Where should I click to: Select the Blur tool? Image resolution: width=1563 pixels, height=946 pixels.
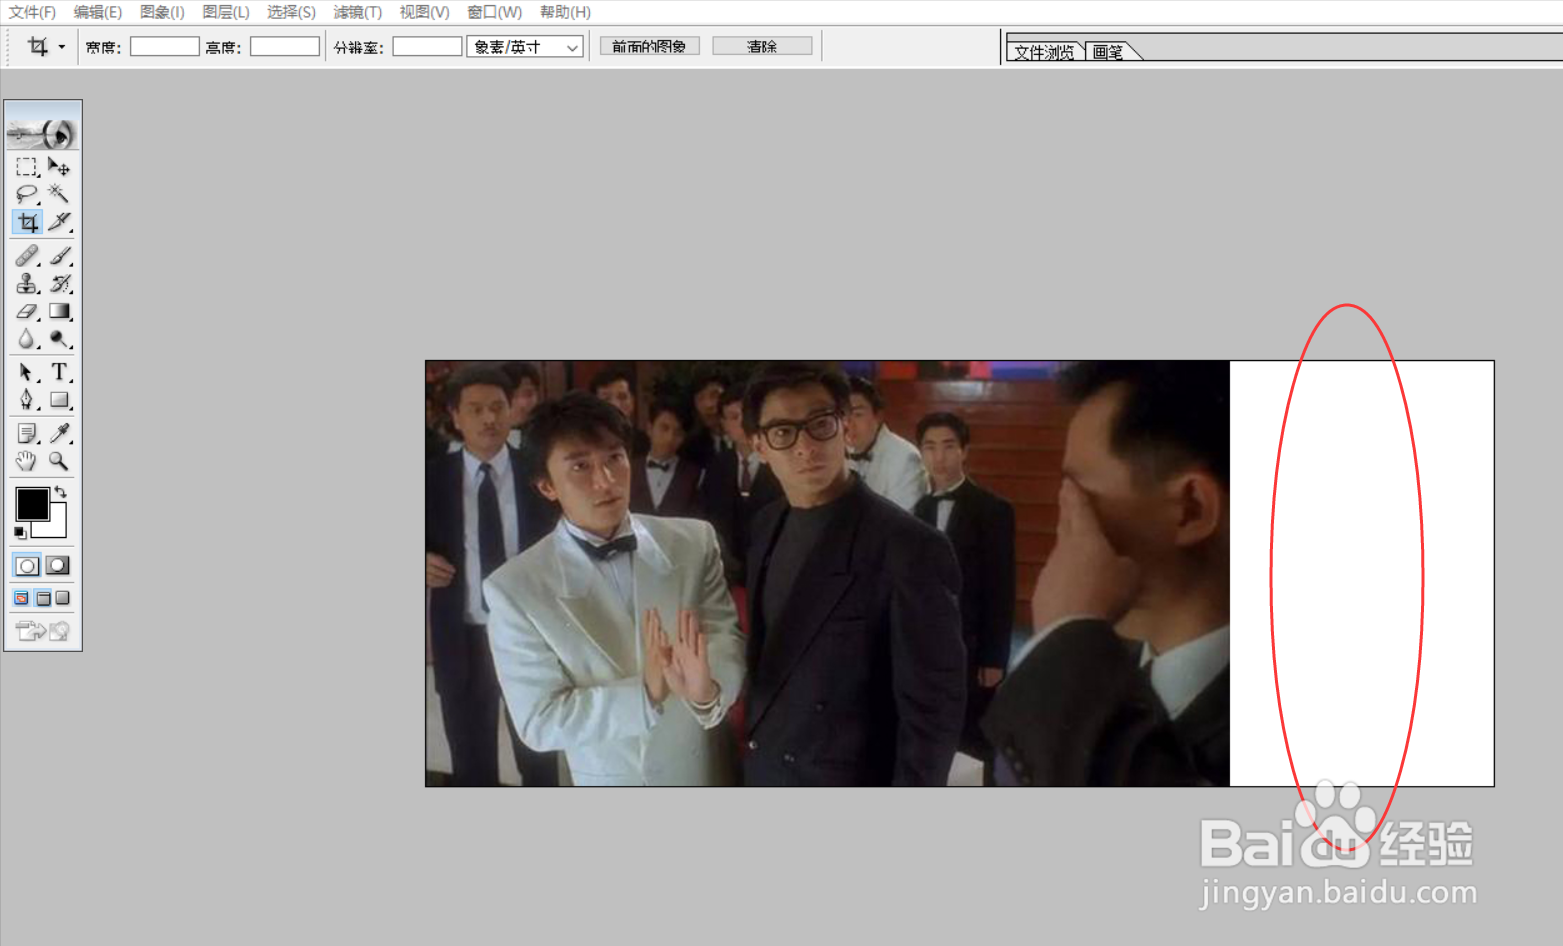27,340
